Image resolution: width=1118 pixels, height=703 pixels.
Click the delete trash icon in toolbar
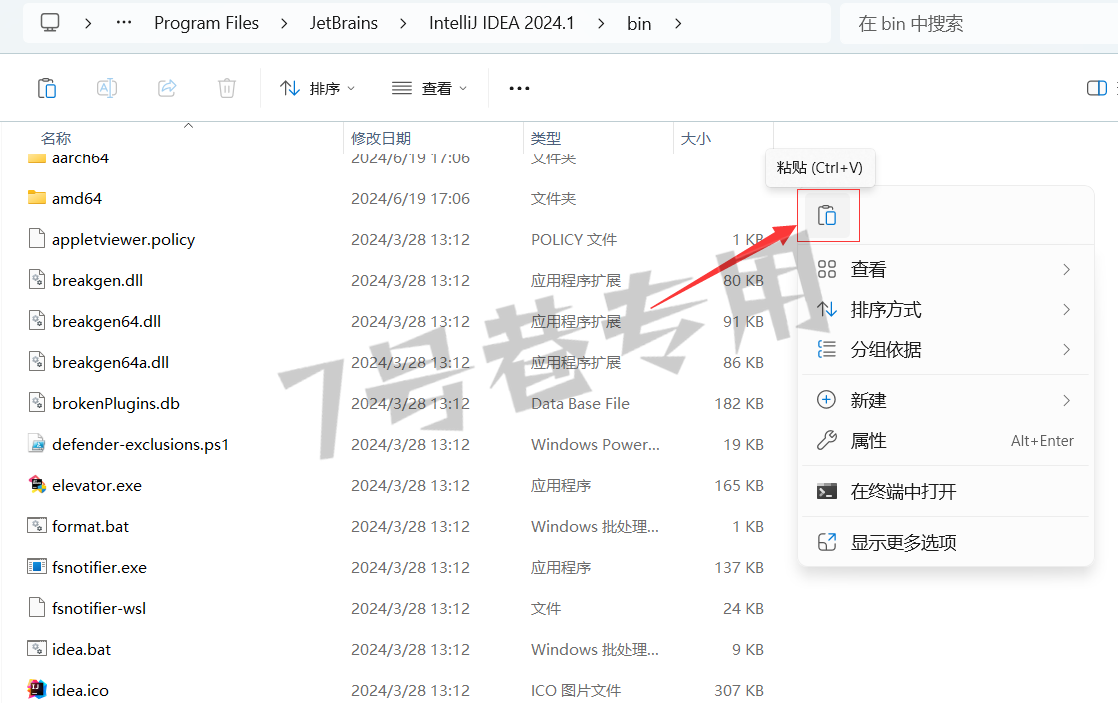[227, 88]
